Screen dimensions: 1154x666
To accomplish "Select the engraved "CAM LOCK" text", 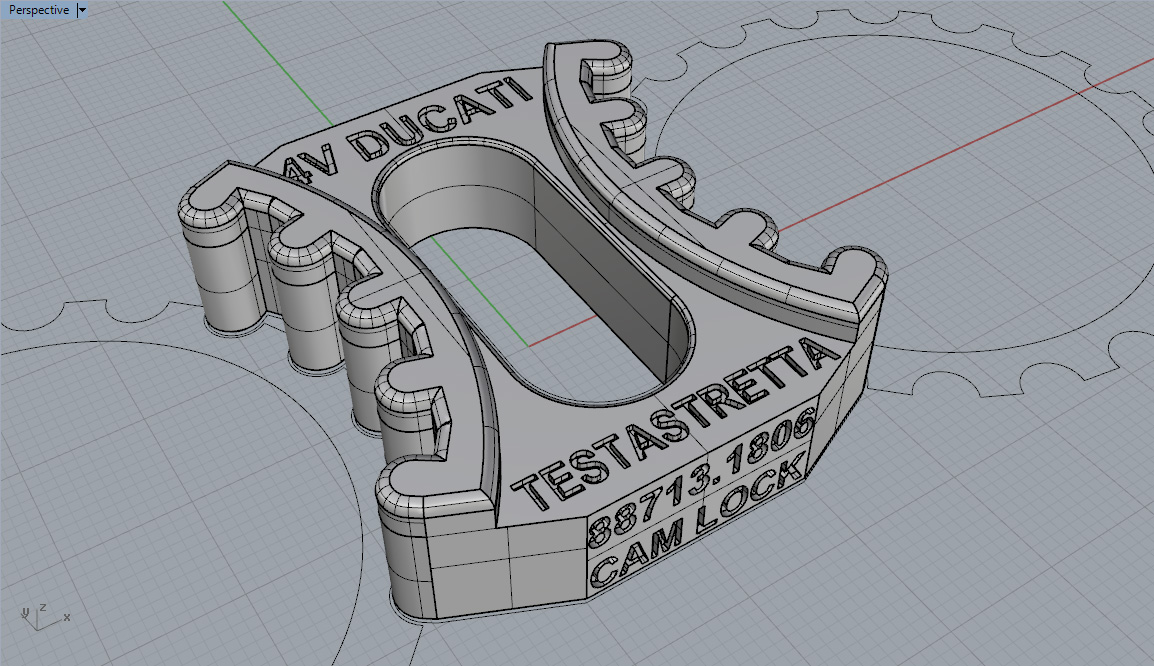I will [x=697, y=522].
